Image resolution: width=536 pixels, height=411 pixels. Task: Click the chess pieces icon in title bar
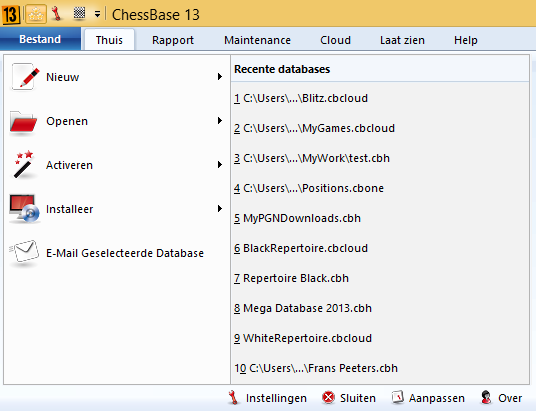click(36, 14)
